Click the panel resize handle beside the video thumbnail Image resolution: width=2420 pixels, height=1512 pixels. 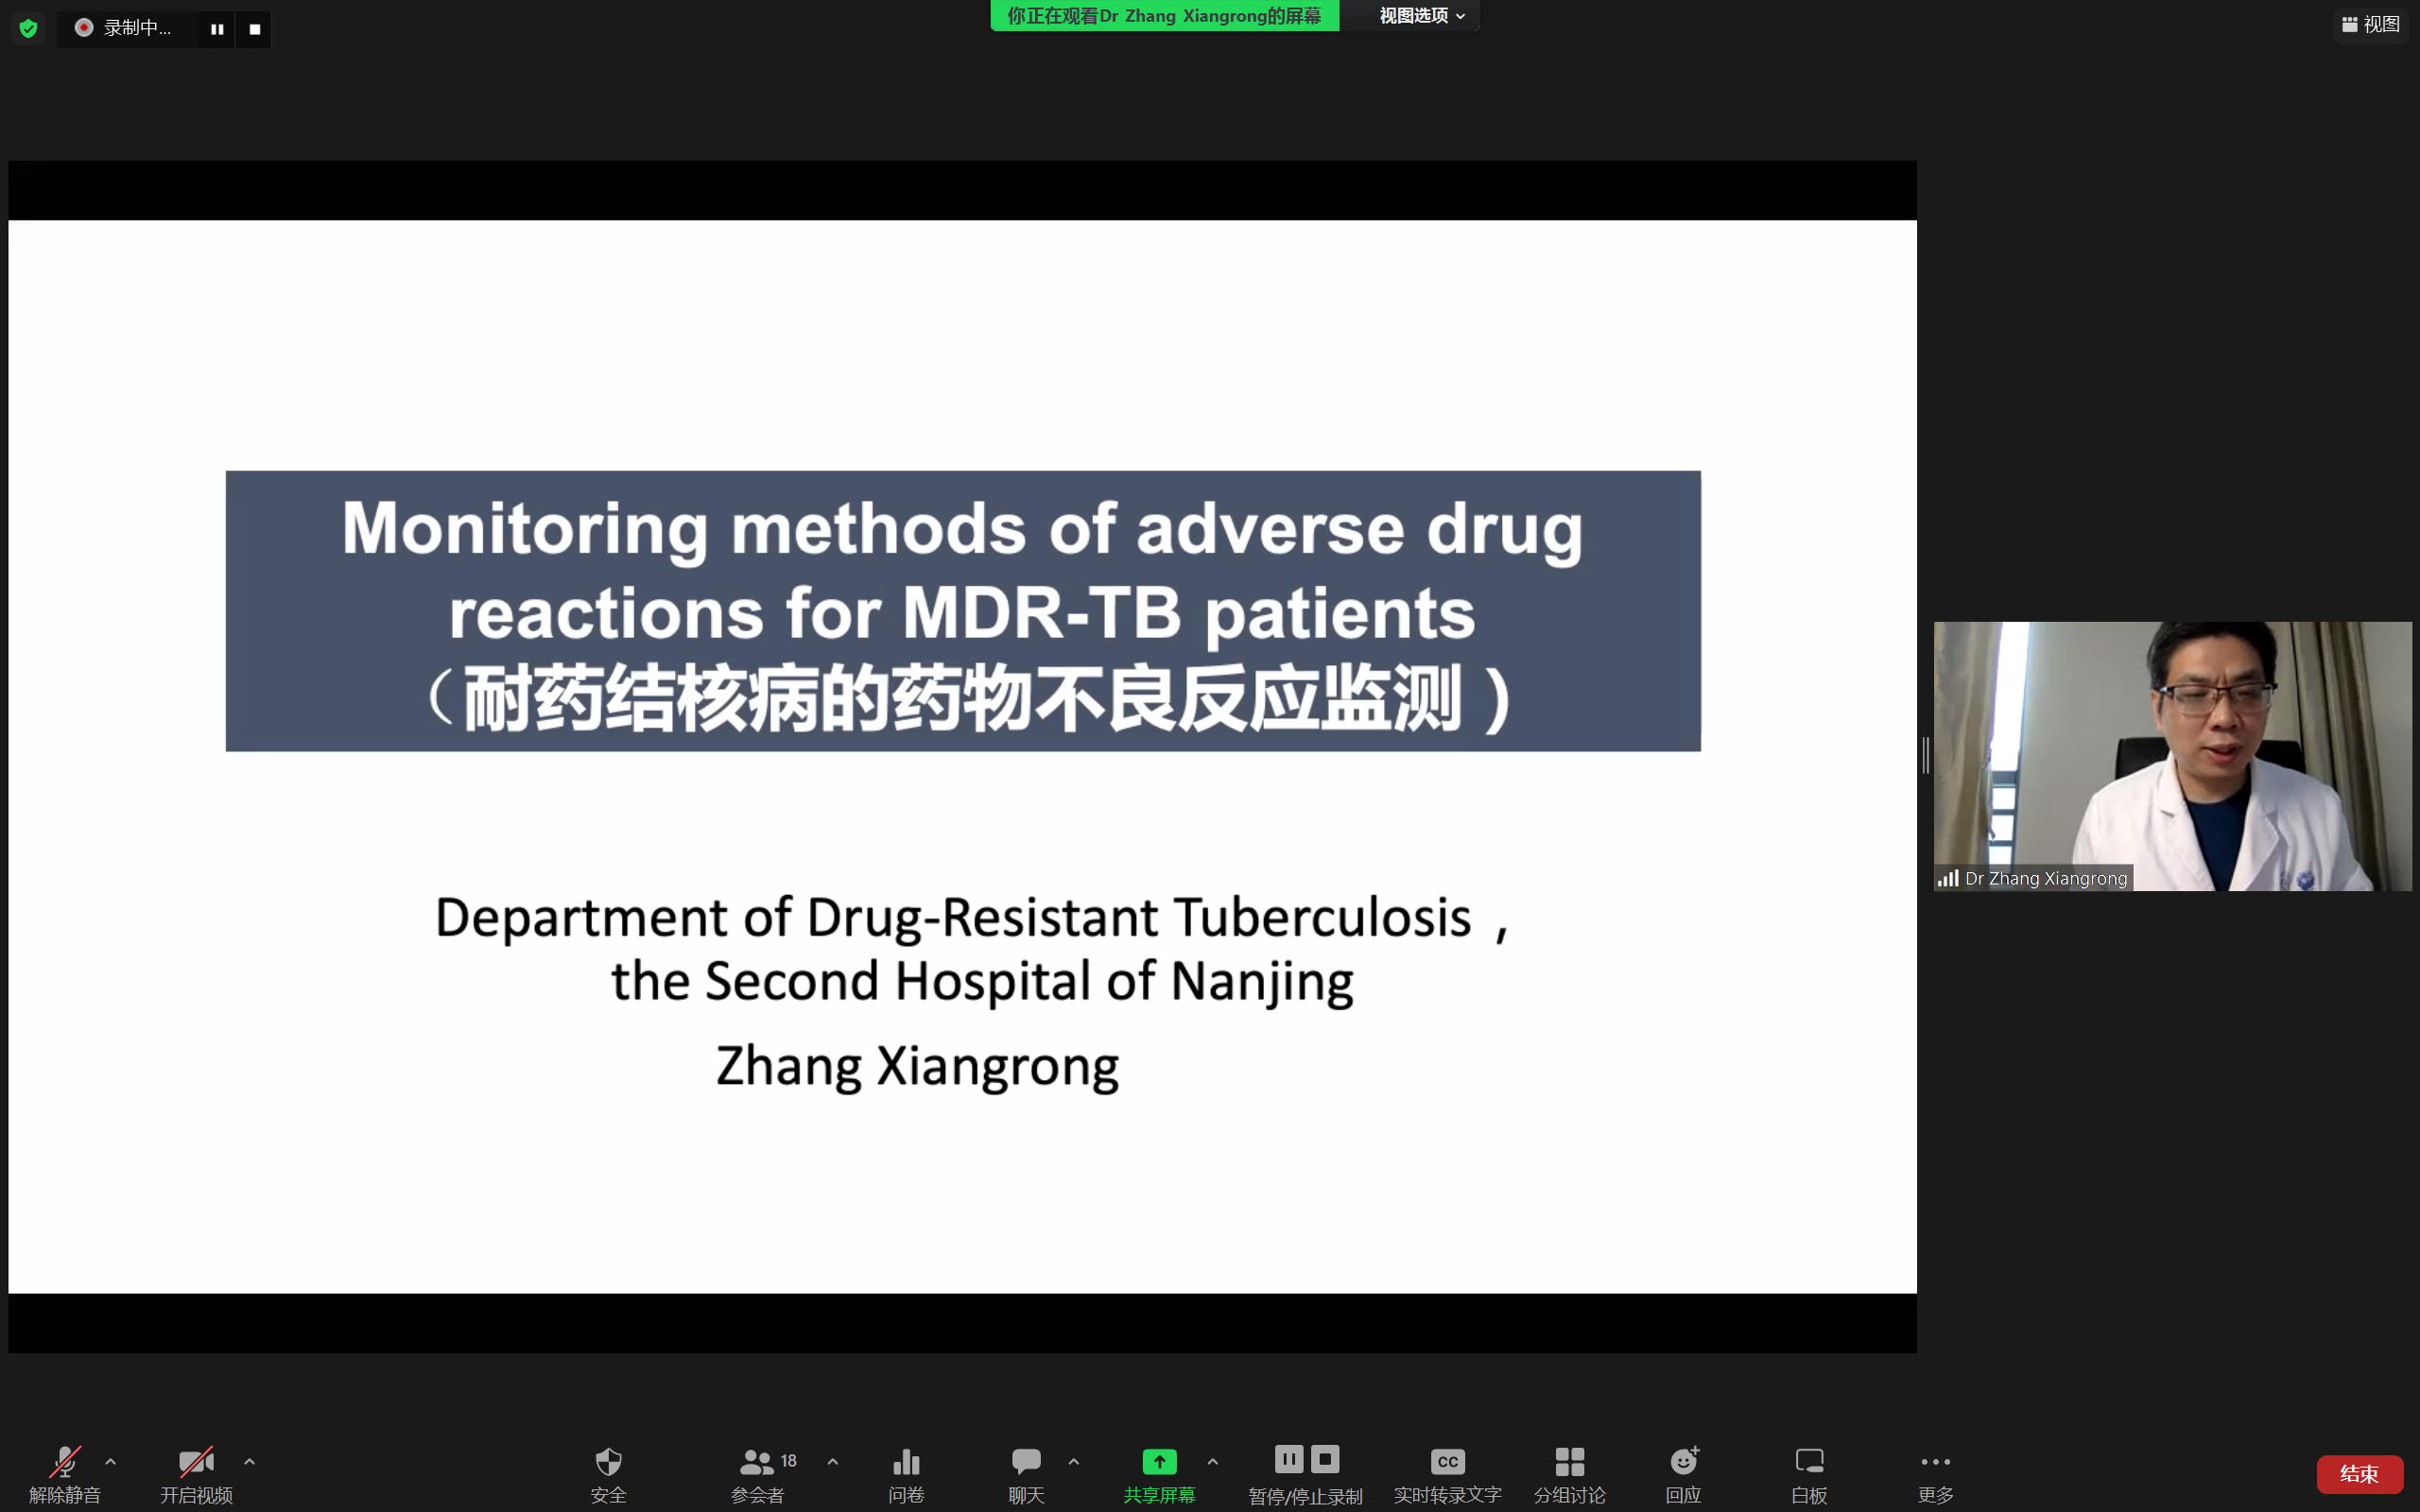click(1926, 755)
